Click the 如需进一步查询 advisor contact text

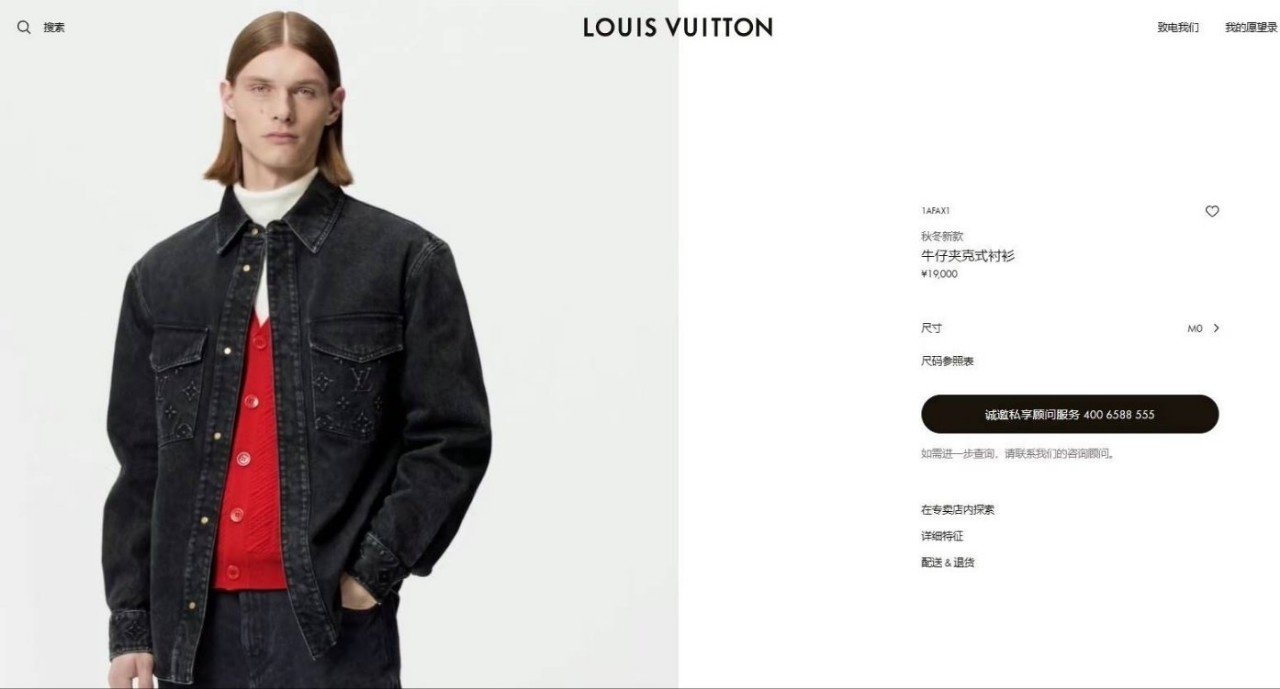1018,454
